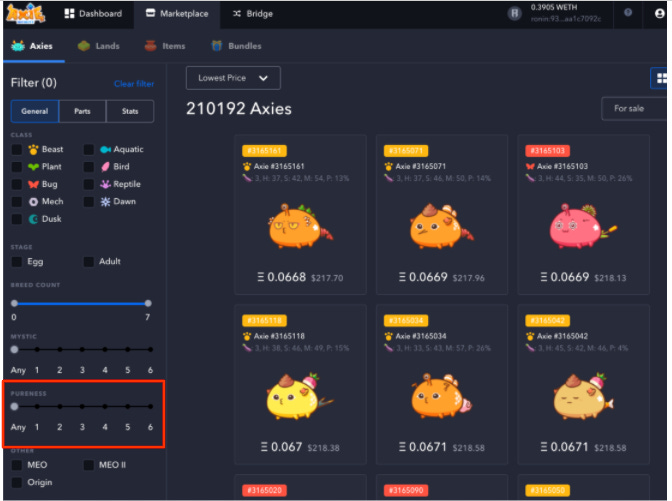Viewport: 672px width, 501px height.
Task: Click the Beast paw icon in filters
Action: coord(33,150)
